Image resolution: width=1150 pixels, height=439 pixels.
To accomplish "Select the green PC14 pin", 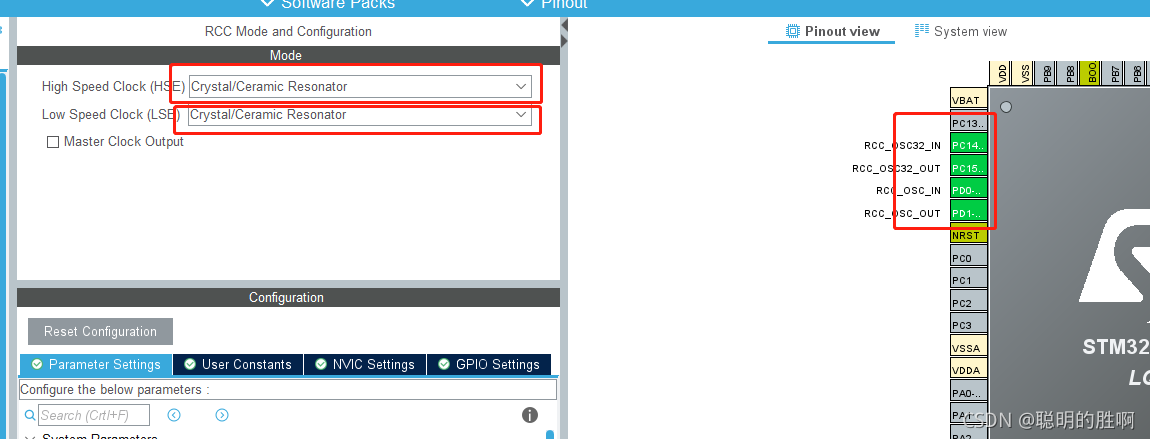I will (x=969, y=145).
